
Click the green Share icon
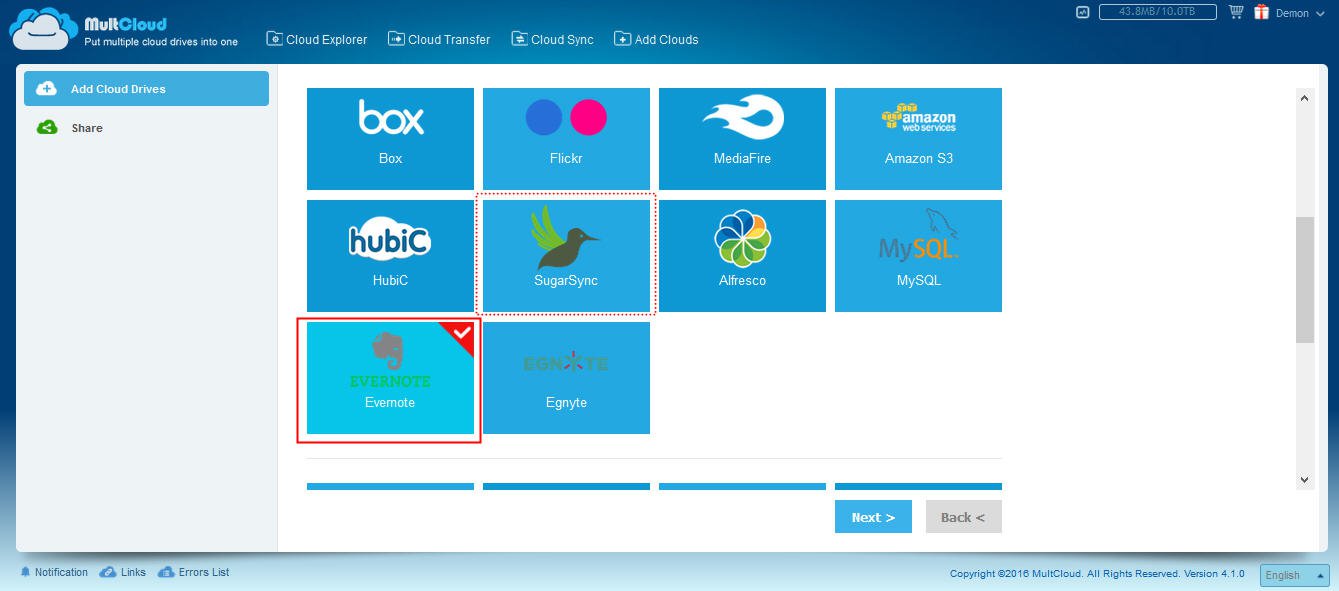click(x=46, y=128)
